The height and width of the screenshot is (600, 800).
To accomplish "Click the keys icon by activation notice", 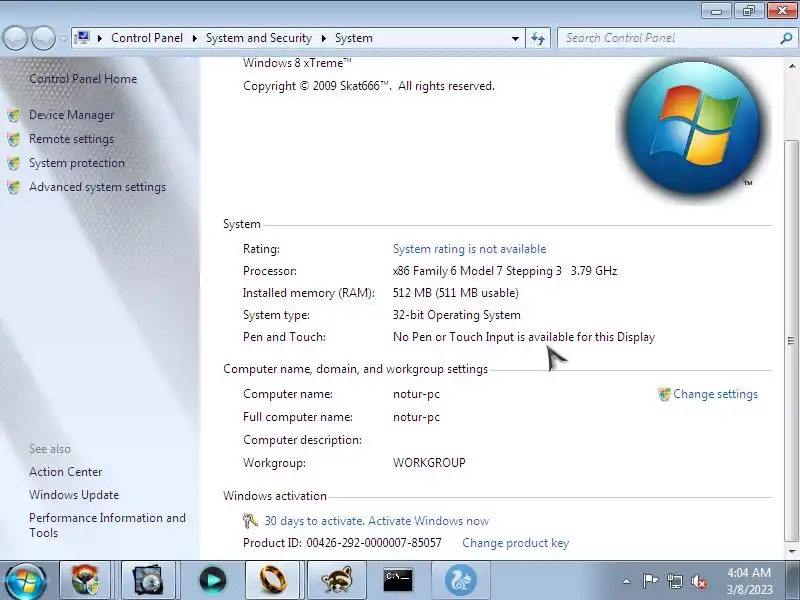I will click(x=250, y=521).
